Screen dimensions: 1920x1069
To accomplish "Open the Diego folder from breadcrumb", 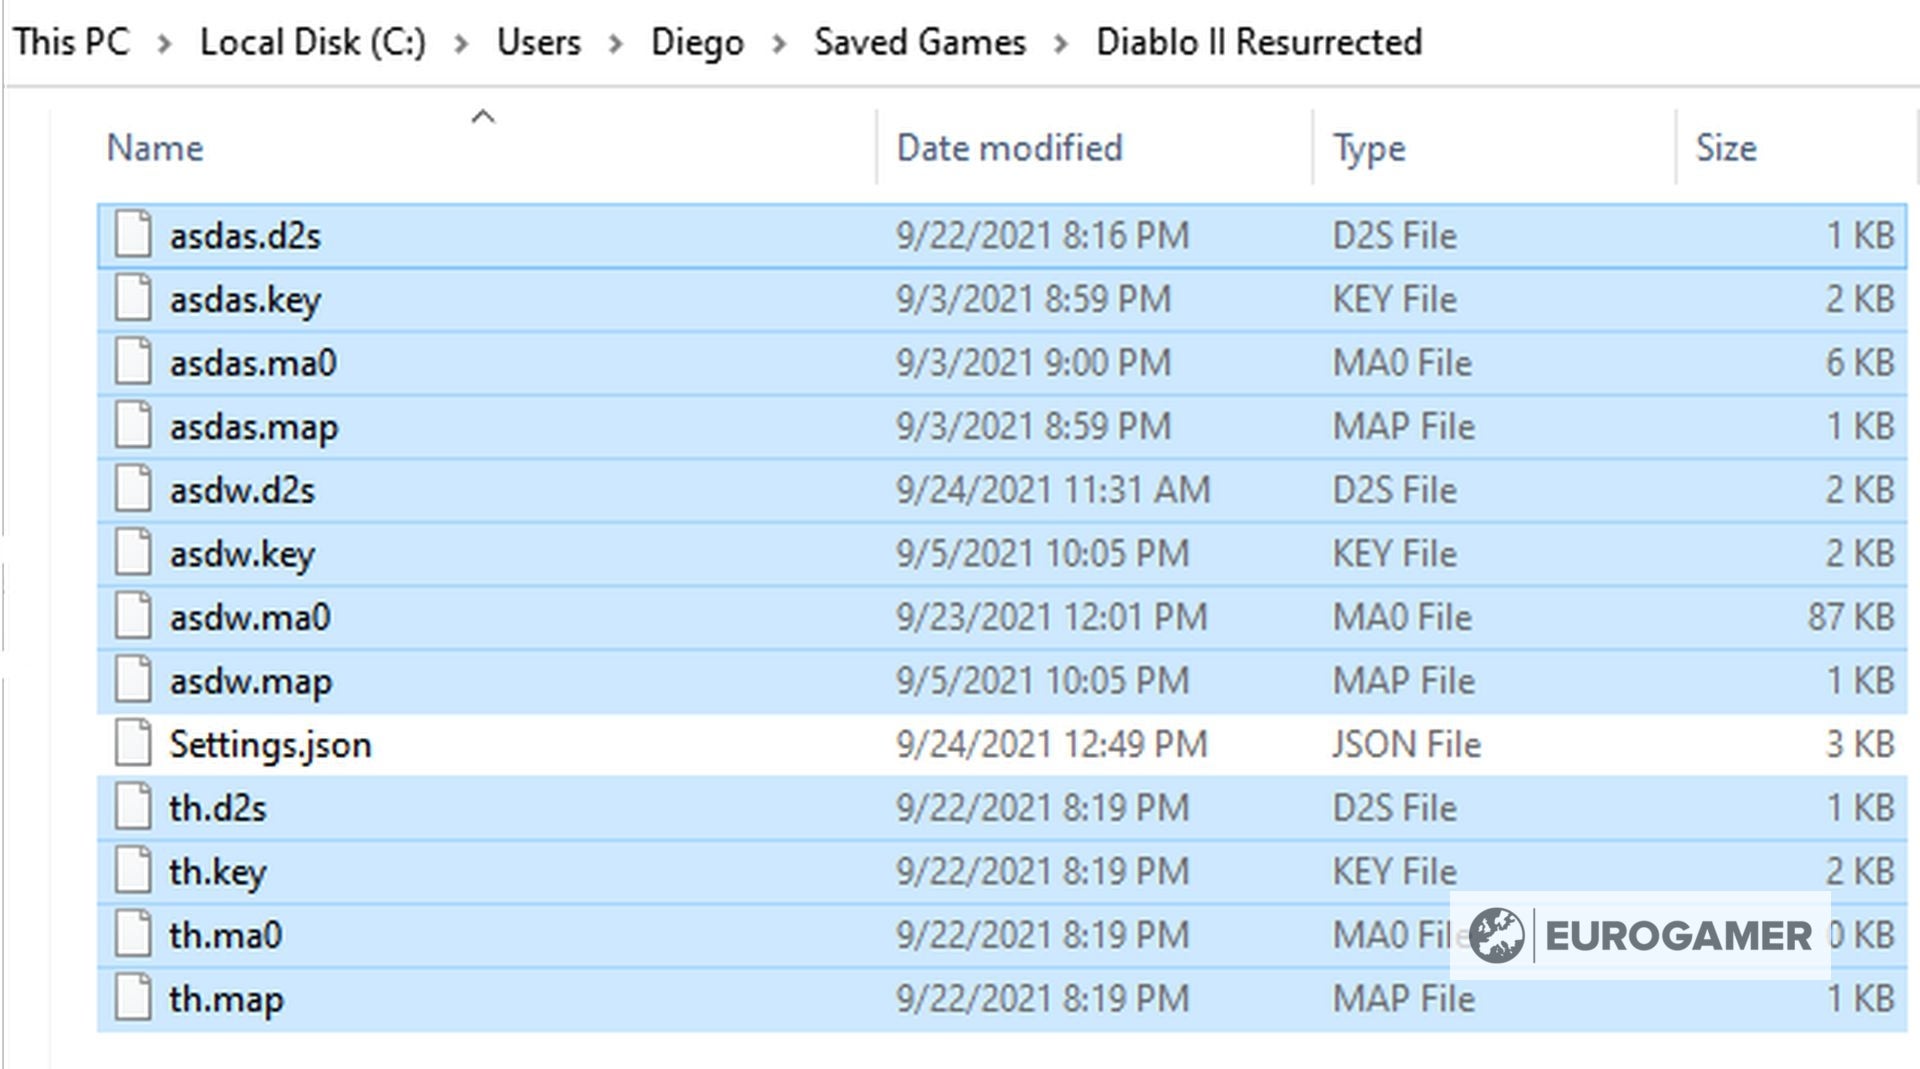I will click(697, 42).
